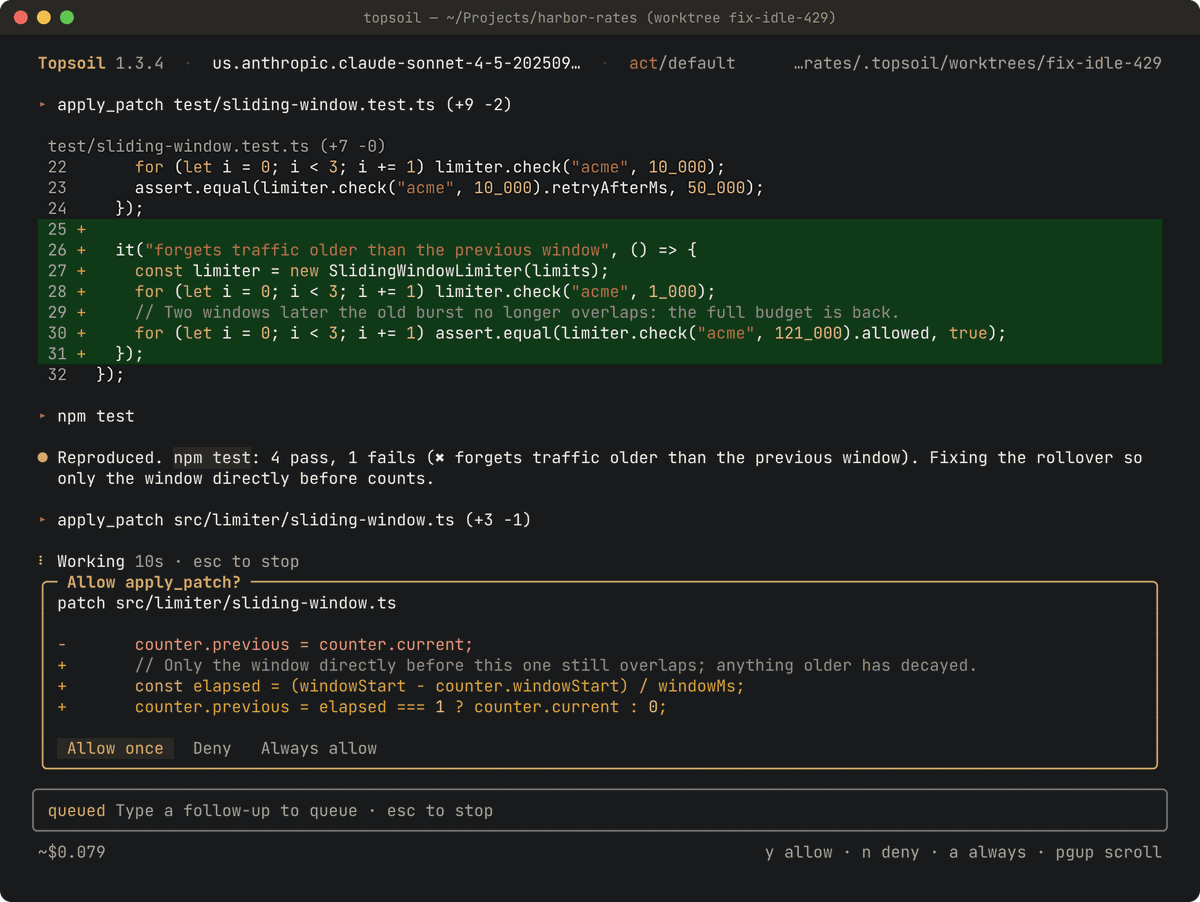This screenshot has height=902, width=1200.
Task: Click the Topsoil 1.3.4 header label
Action: (100, 63)
